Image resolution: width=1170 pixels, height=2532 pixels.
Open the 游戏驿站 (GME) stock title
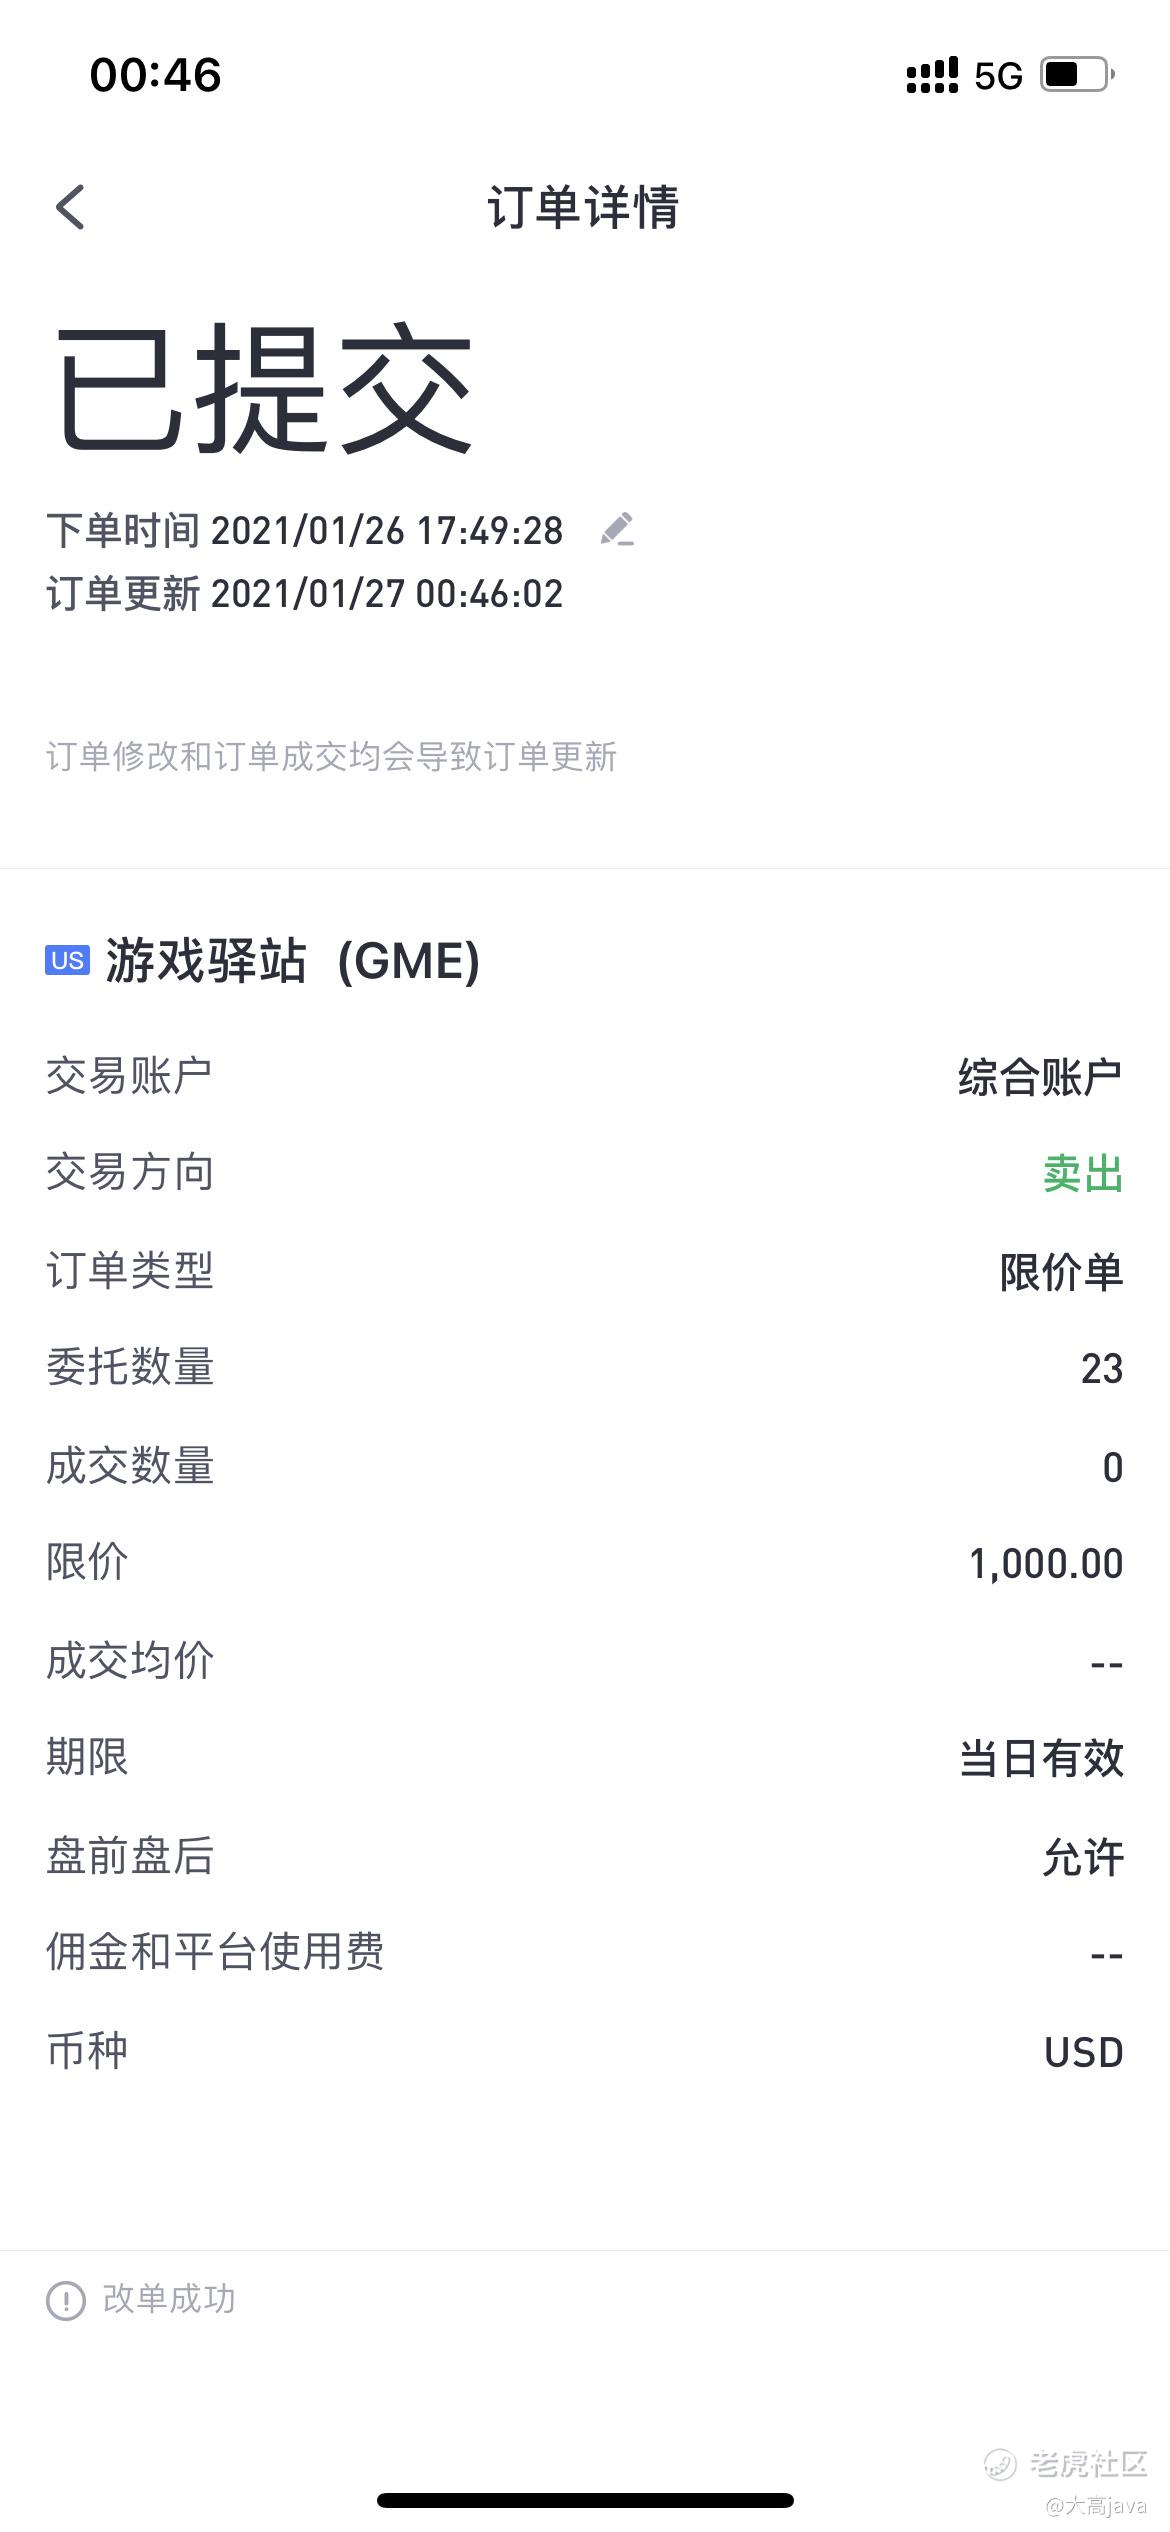(292, 961)
